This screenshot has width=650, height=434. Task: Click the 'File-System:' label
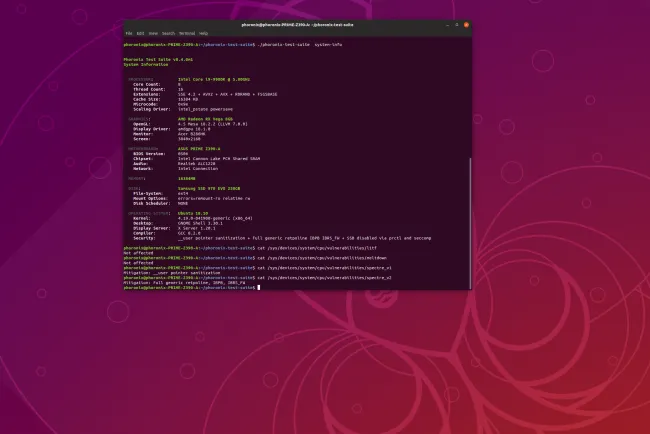[x=149, y=193]
